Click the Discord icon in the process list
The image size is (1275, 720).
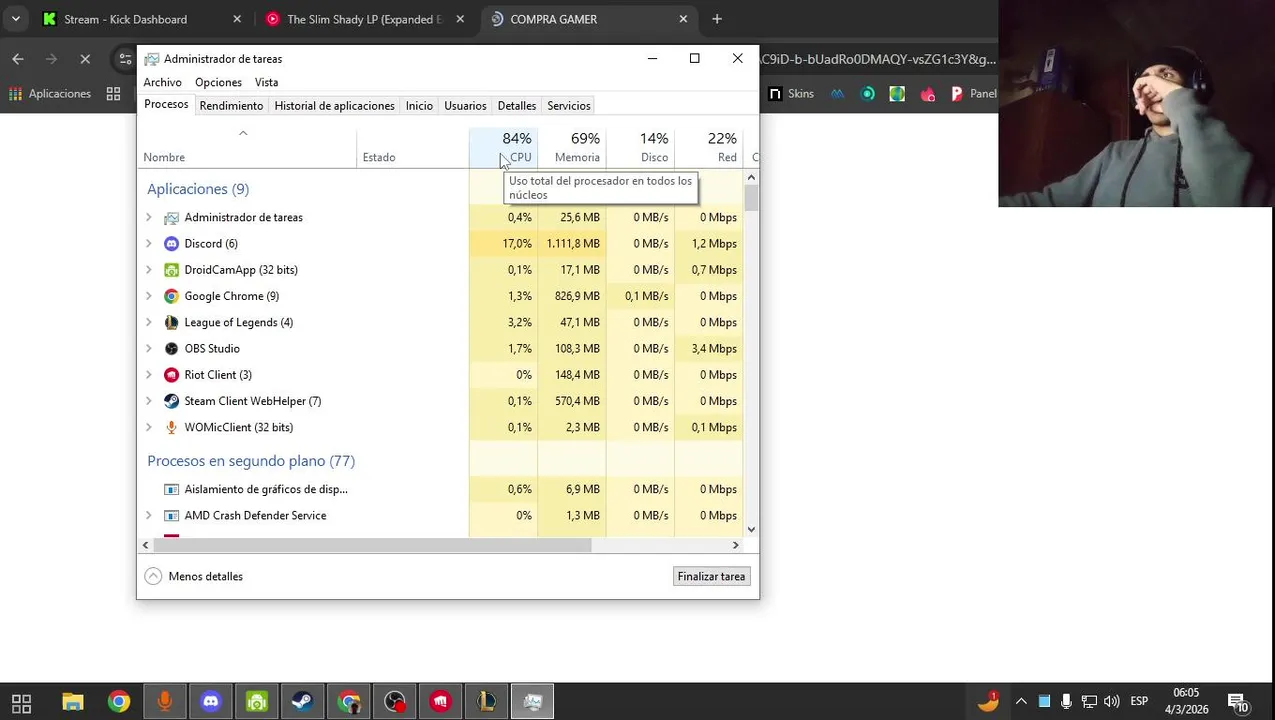171,244
